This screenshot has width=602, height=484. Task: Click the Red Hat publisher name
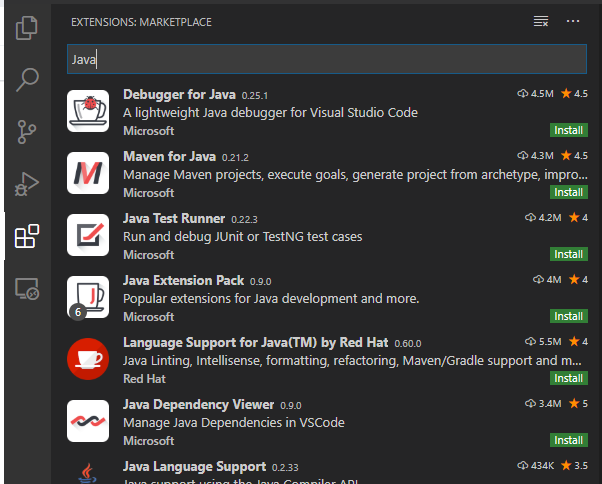(x=144, y=379)
